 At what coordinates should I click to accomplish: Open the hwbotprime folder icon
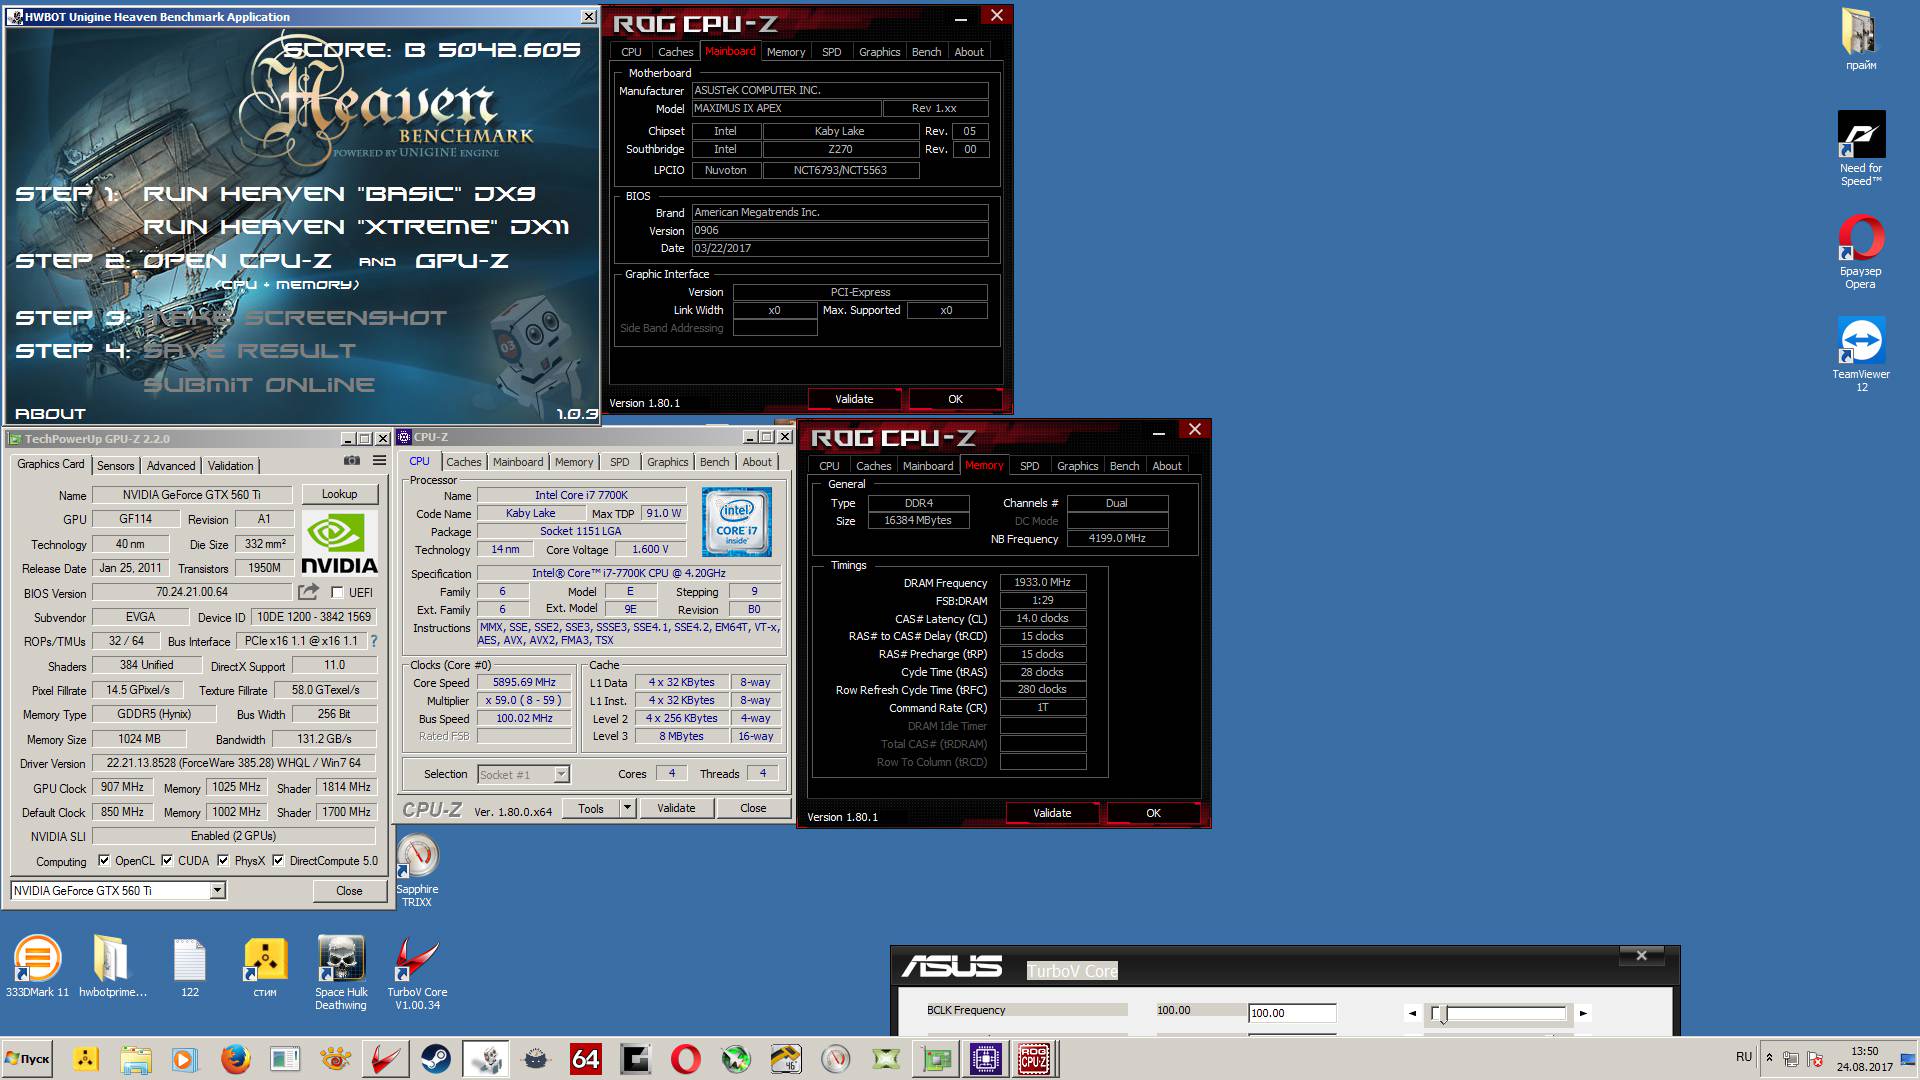click(112, 966)
